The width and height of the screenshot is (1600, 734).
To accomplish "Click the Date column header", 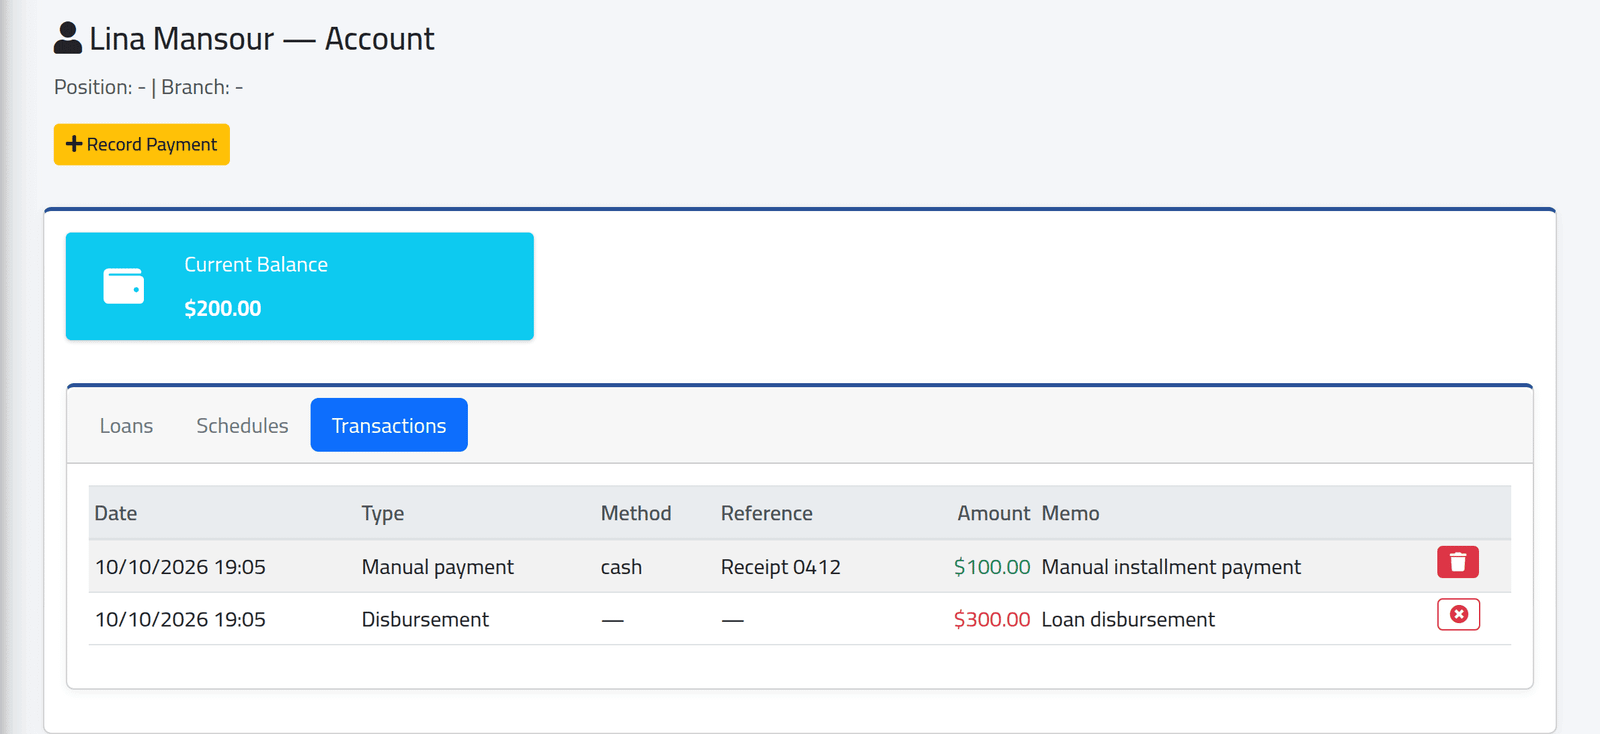I will 116,513.
